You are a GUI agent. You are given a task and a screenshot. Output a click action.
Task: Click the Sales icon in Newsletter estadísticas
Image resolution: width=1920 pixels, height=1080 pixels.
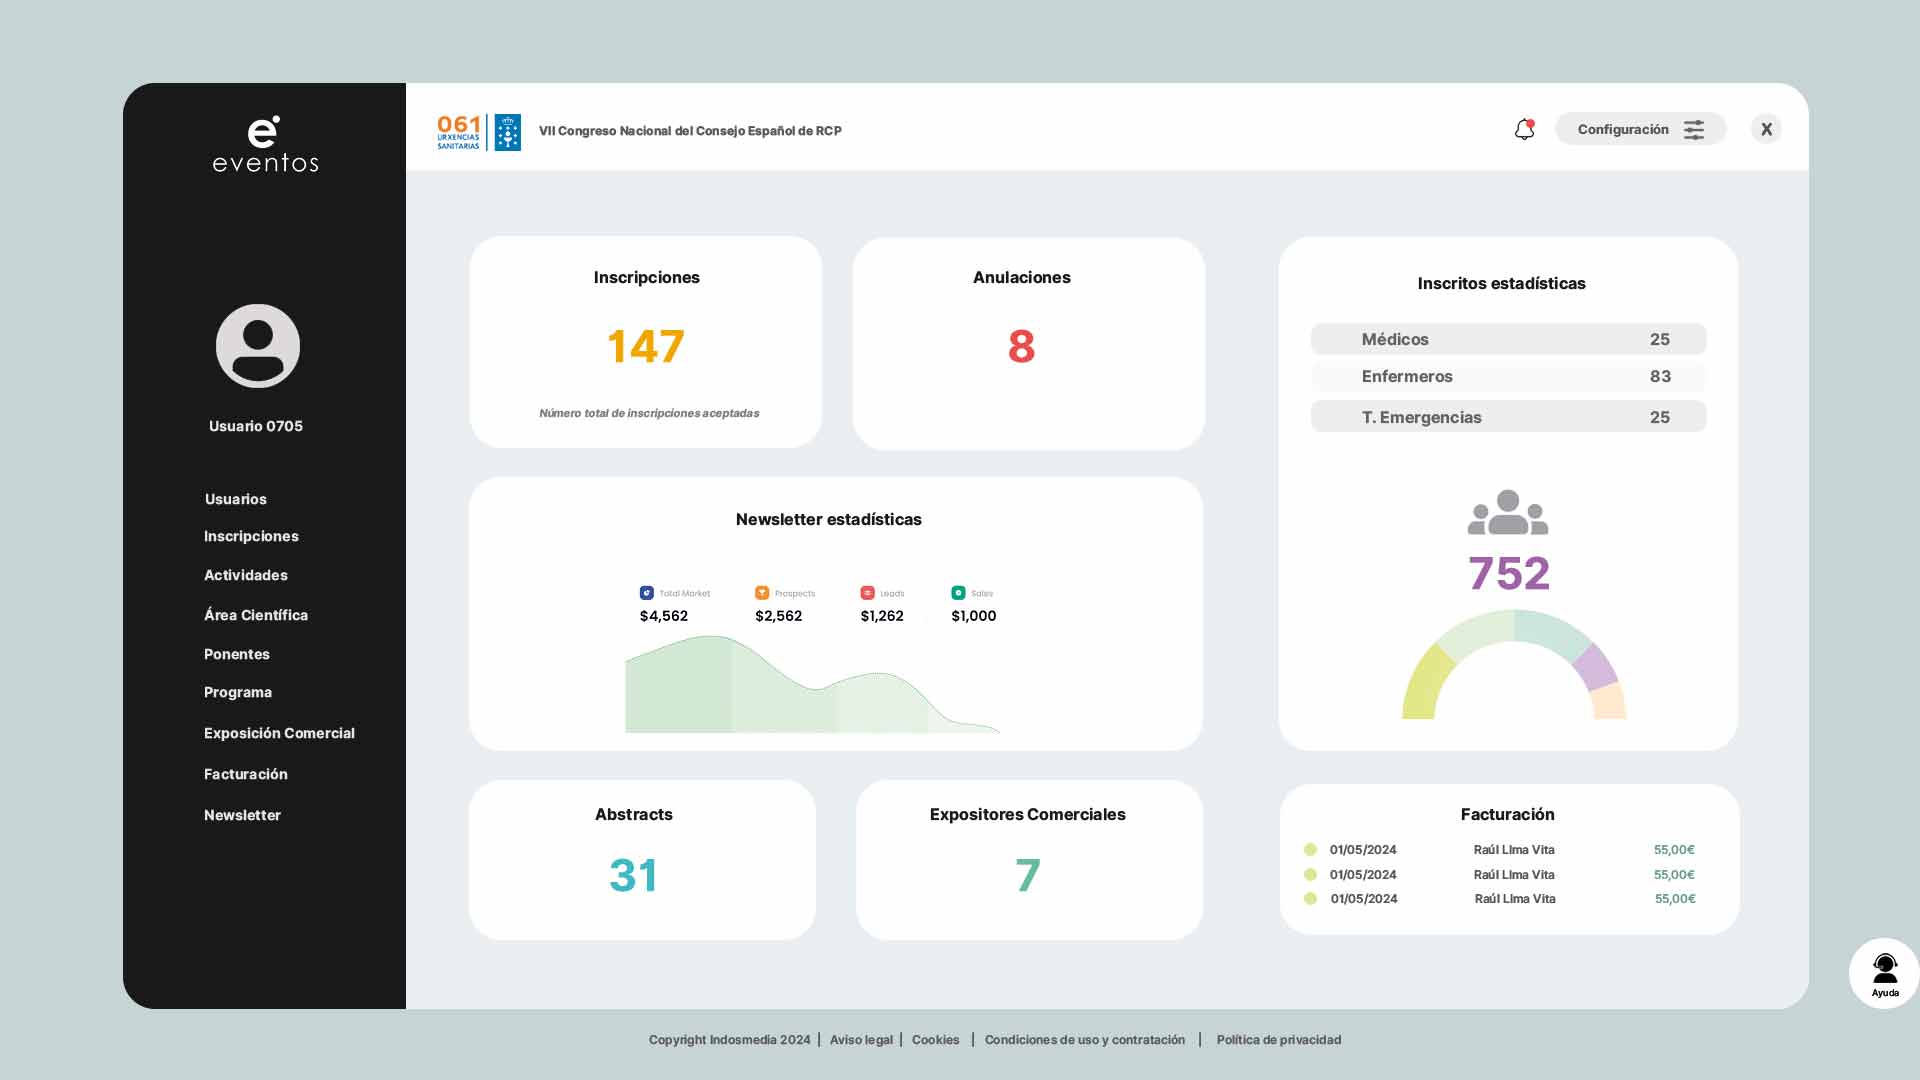click(x=959, y=593)
